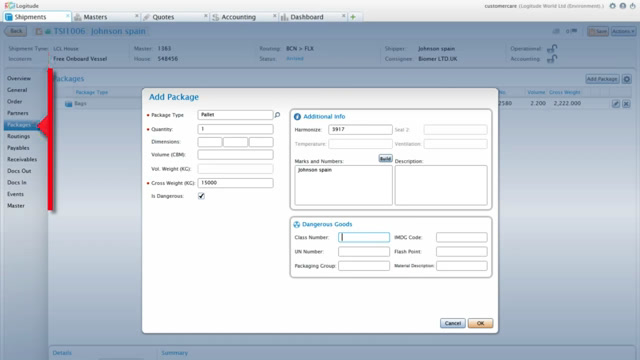Click the Quantity input field
Image resolution: width=640 pixels, height=360 pixels.
[x=235, y=129]
